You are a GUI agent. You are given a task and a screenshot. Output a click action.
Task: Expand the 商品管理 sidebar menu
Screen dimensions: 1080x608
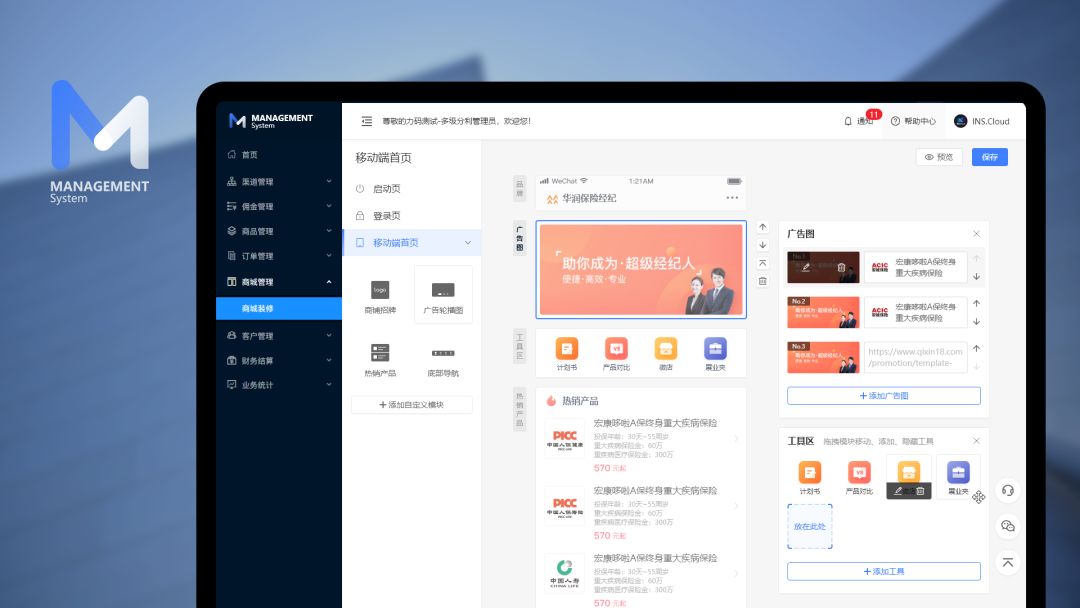(x=279, y=231)
